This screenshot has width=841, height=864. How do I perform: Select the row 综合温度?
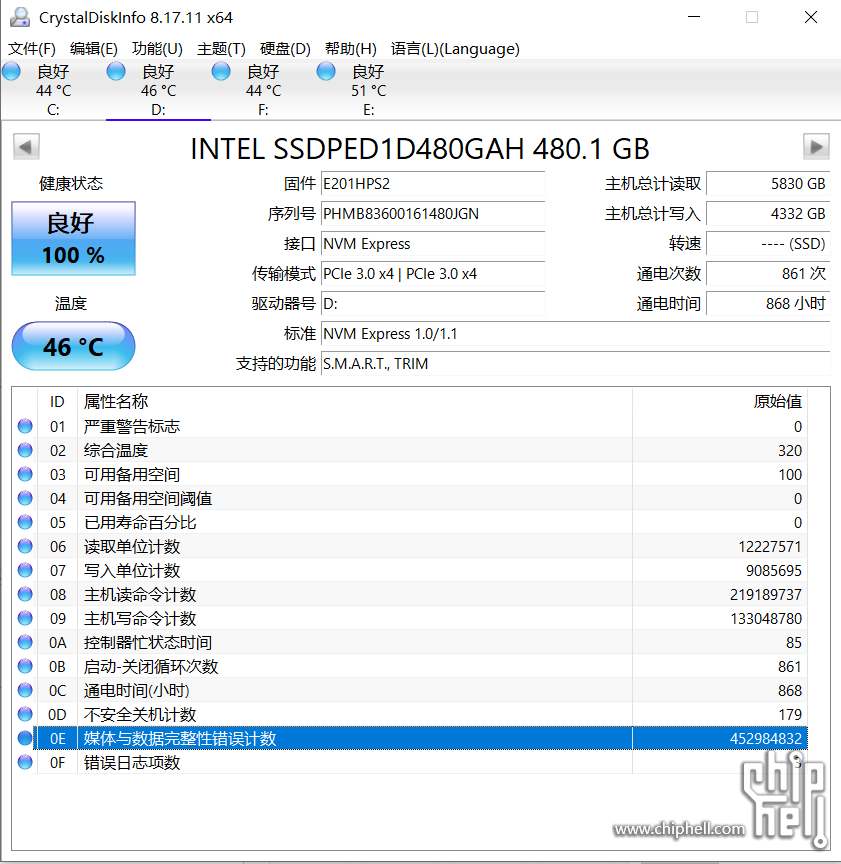click(409, 450)
